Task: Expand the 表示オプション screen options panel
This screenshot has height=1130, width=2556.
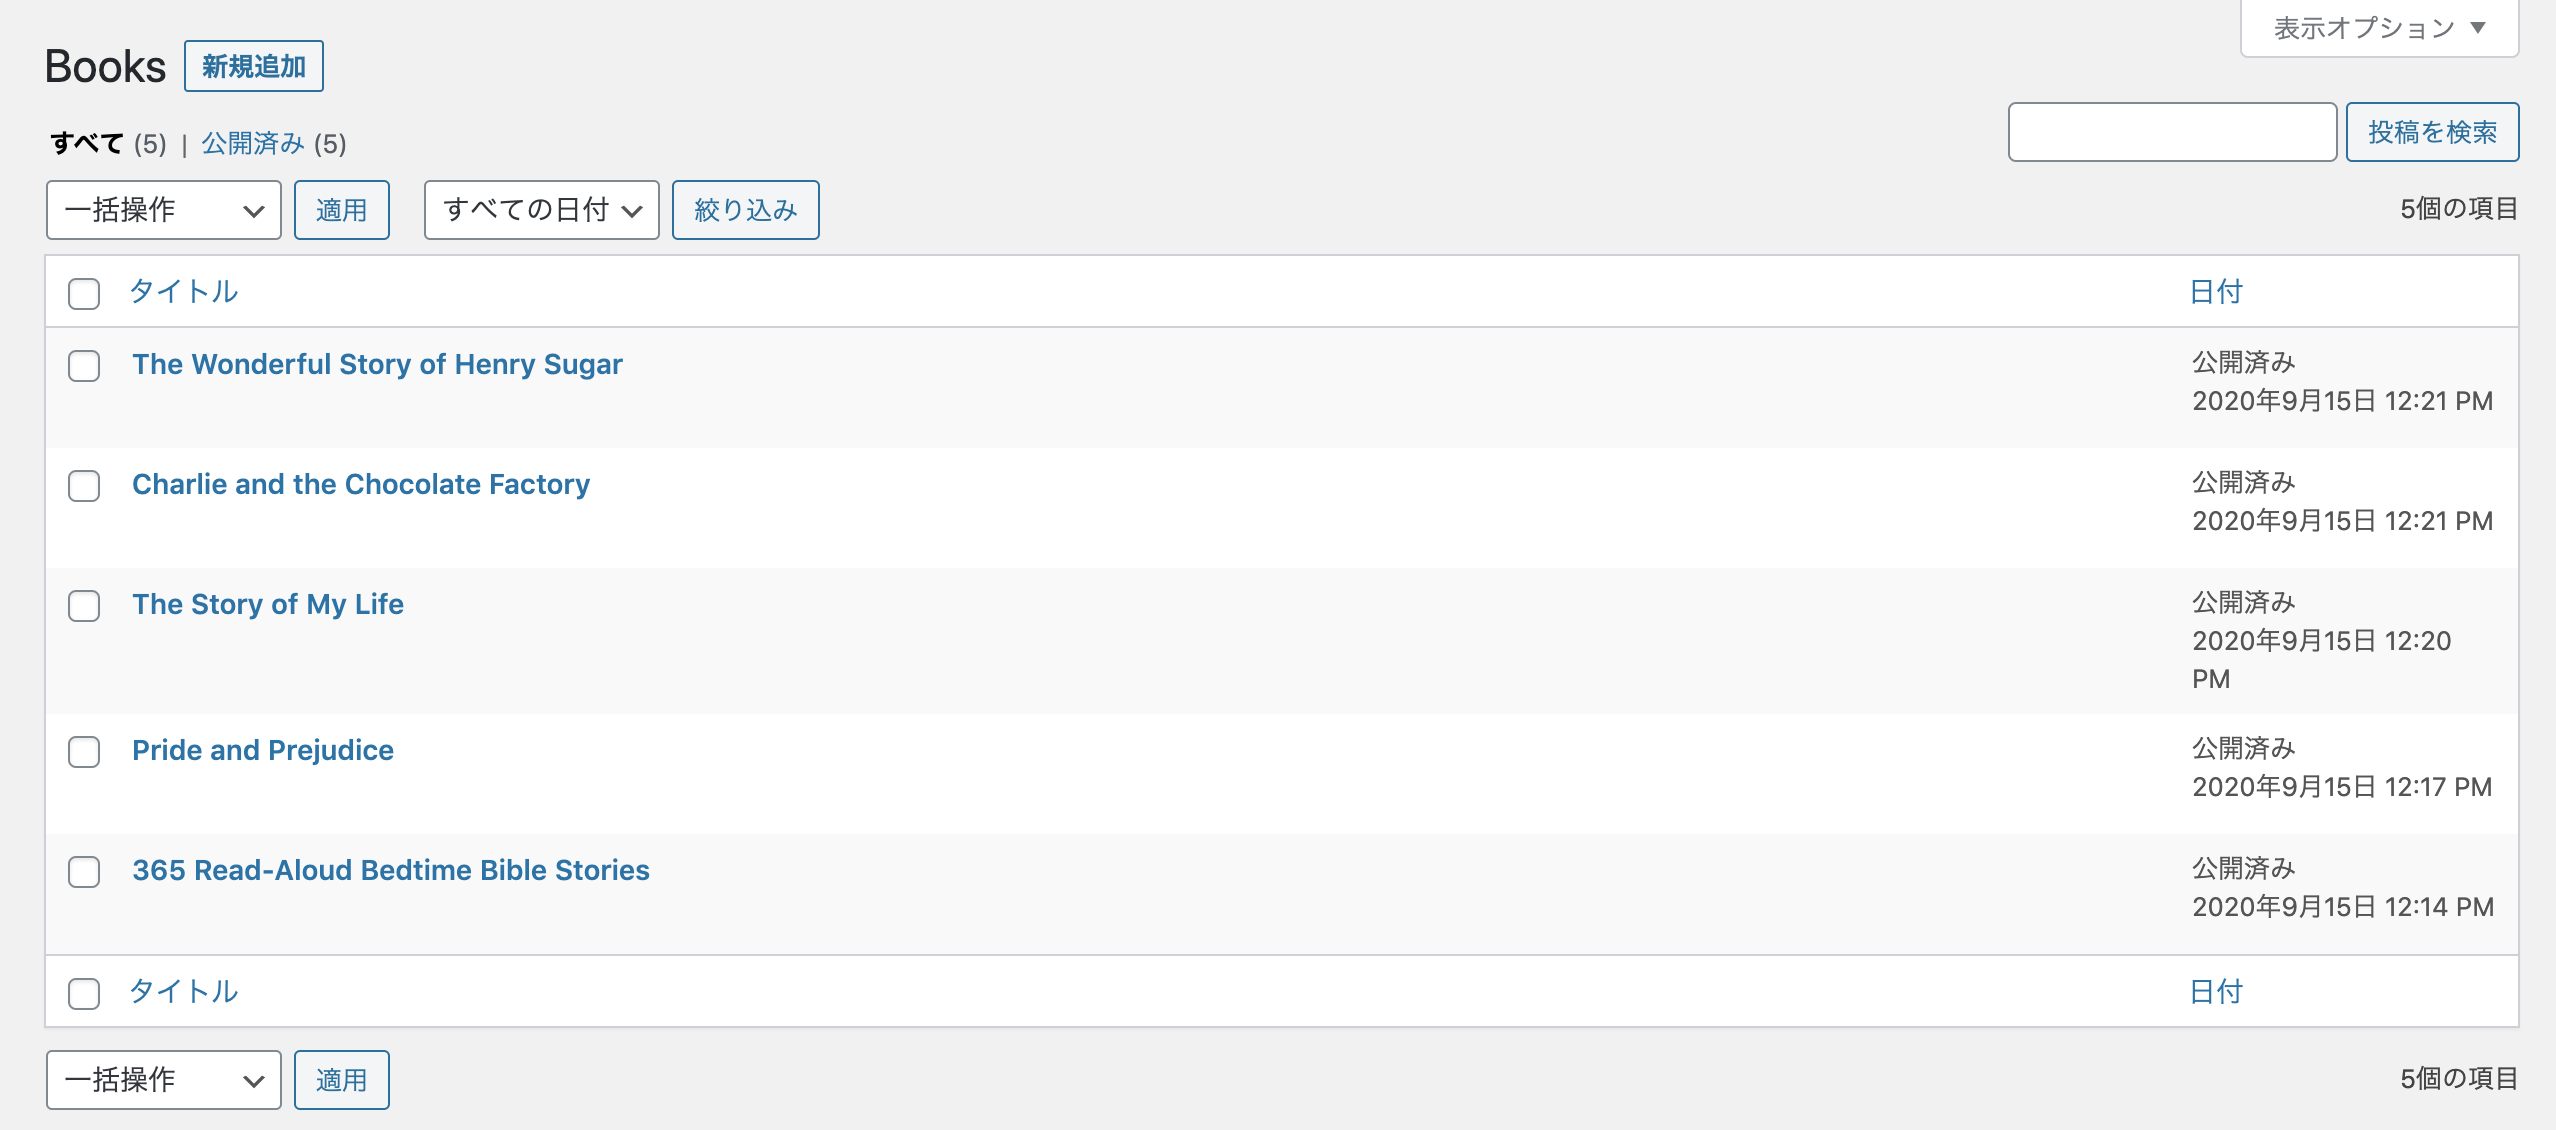Action: tap(2378, 28)
